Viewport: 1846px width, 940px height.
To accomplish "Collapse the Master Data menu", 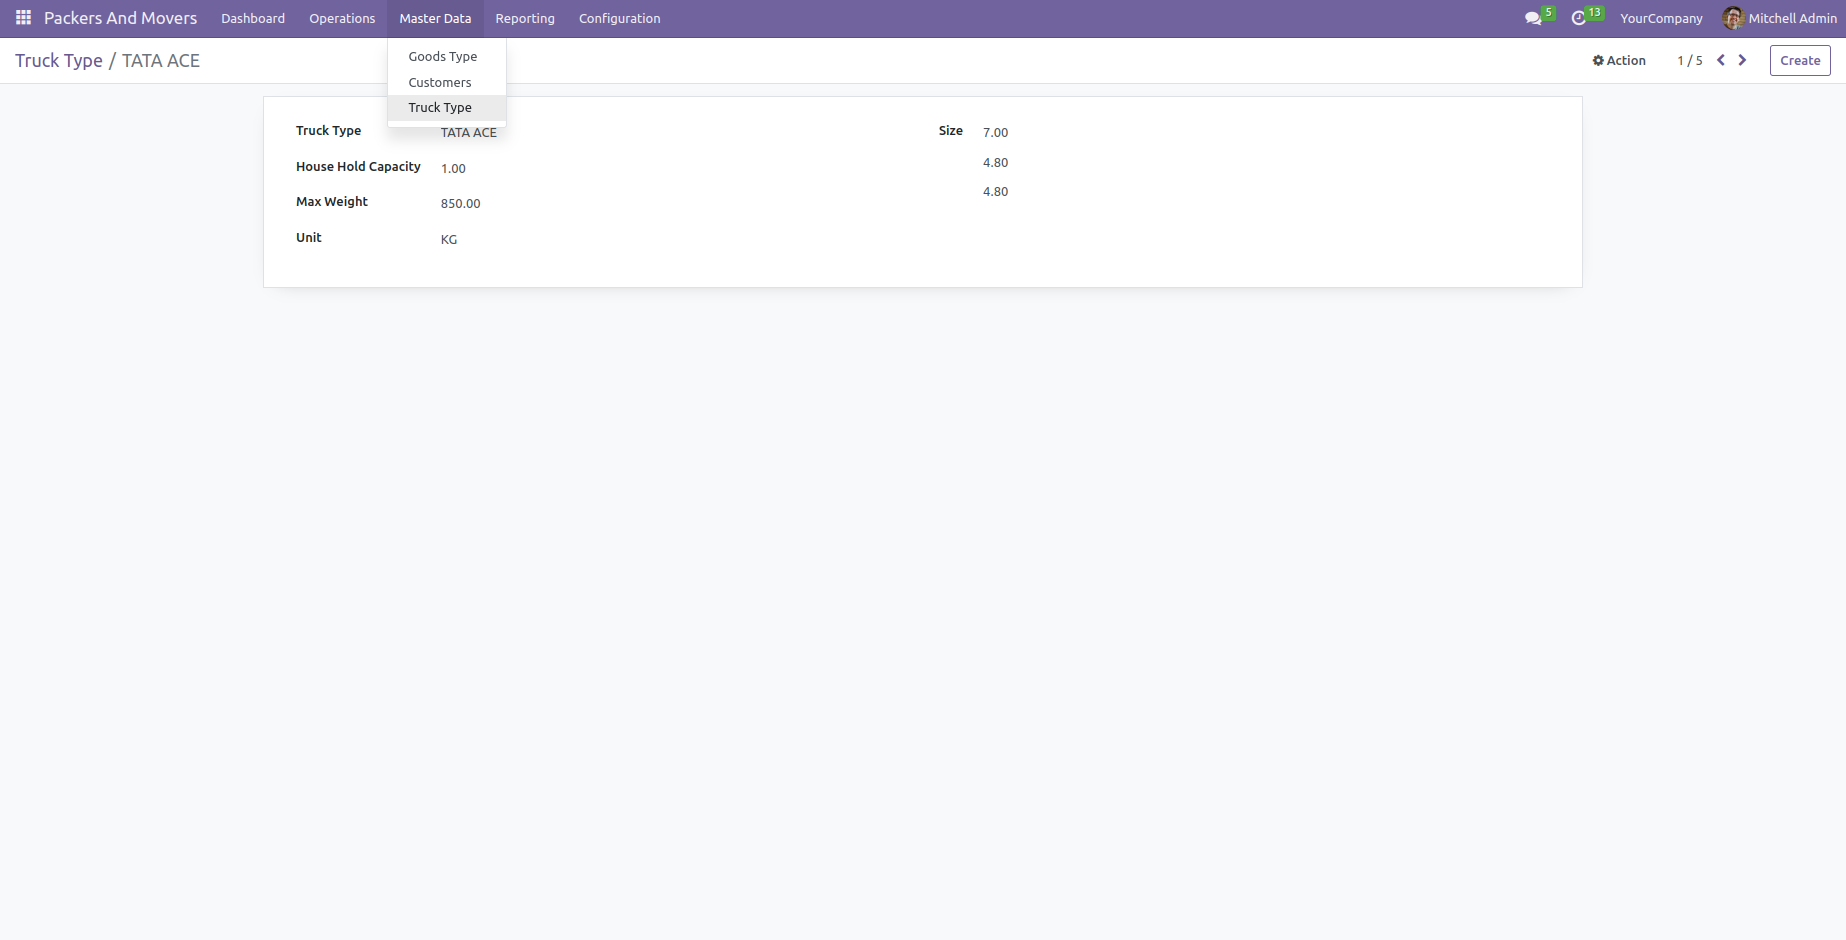I will pyautogui.click(x=435, y=18).
